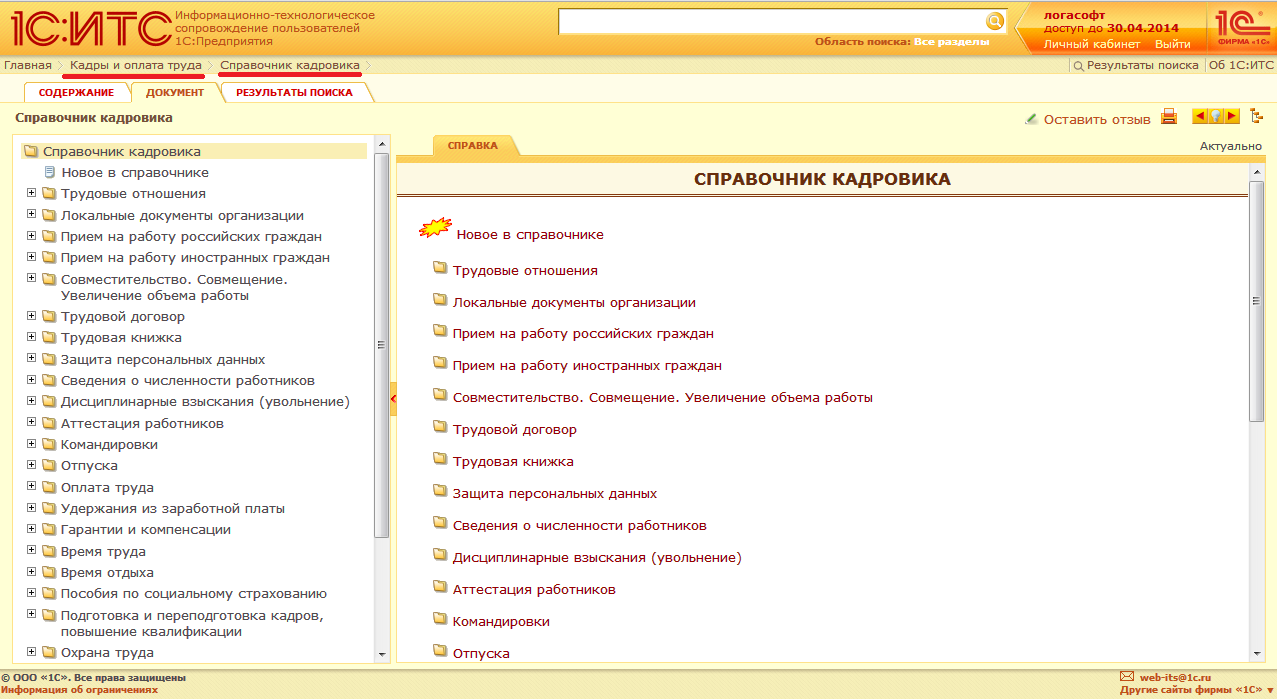Screen dimensions: 1277x699
Task: Expand the Гарантии и компенсации tree node
Action: point(31,528)
